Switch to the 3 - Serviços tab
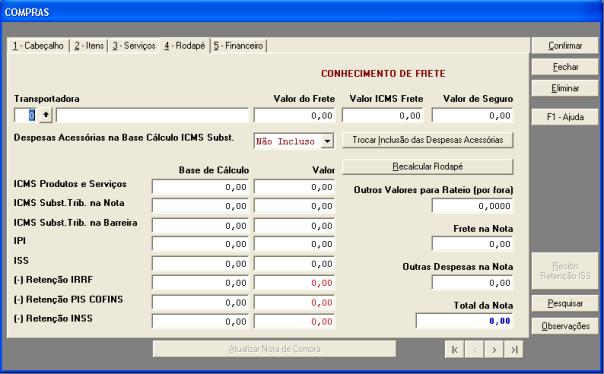Image resolution: width=604 pixels, height=374 pixels. 134,45
